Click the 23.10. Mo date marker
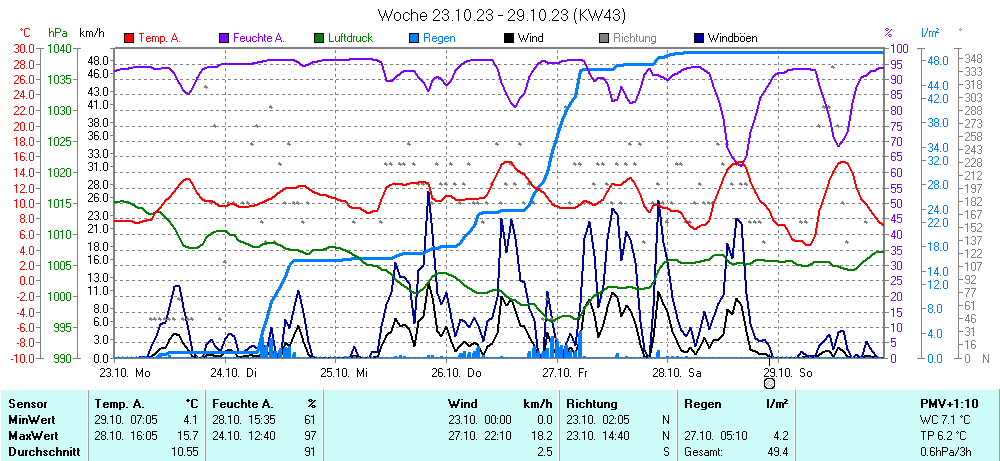This screenshot has height=461, width=1000. [125, 372]
